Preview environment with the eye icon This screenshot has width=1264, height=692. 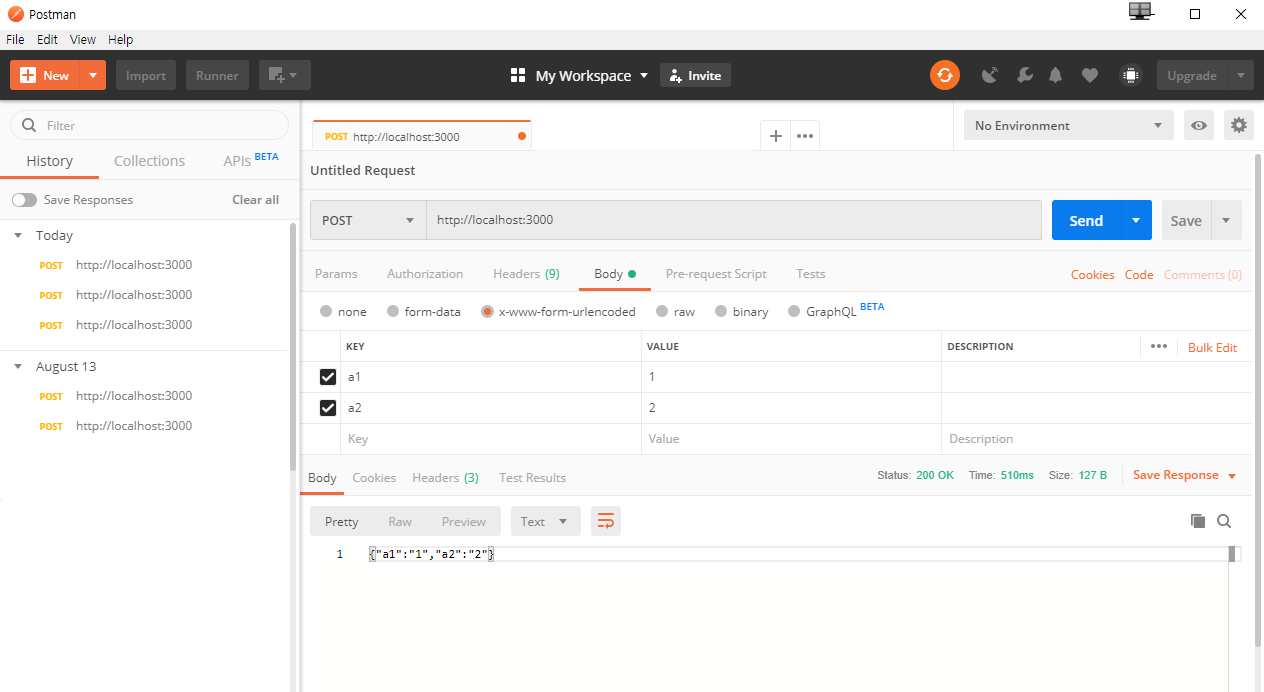1198,124
